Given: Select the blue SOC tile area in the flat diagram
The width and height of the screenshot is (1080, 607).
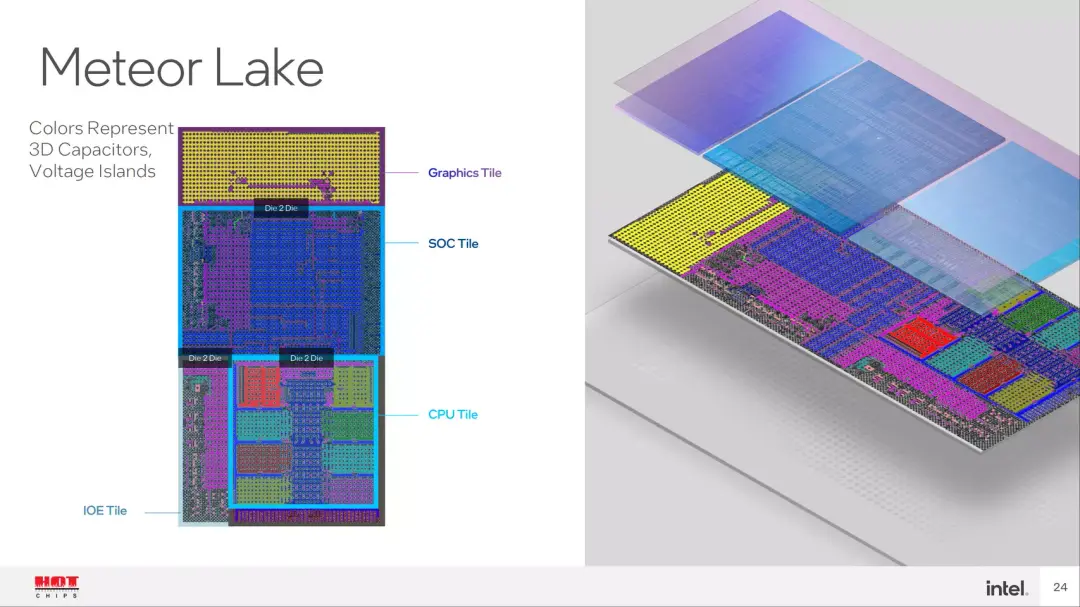Looking at the screenshot, I should pyautogui.click(x=281, y=280).
